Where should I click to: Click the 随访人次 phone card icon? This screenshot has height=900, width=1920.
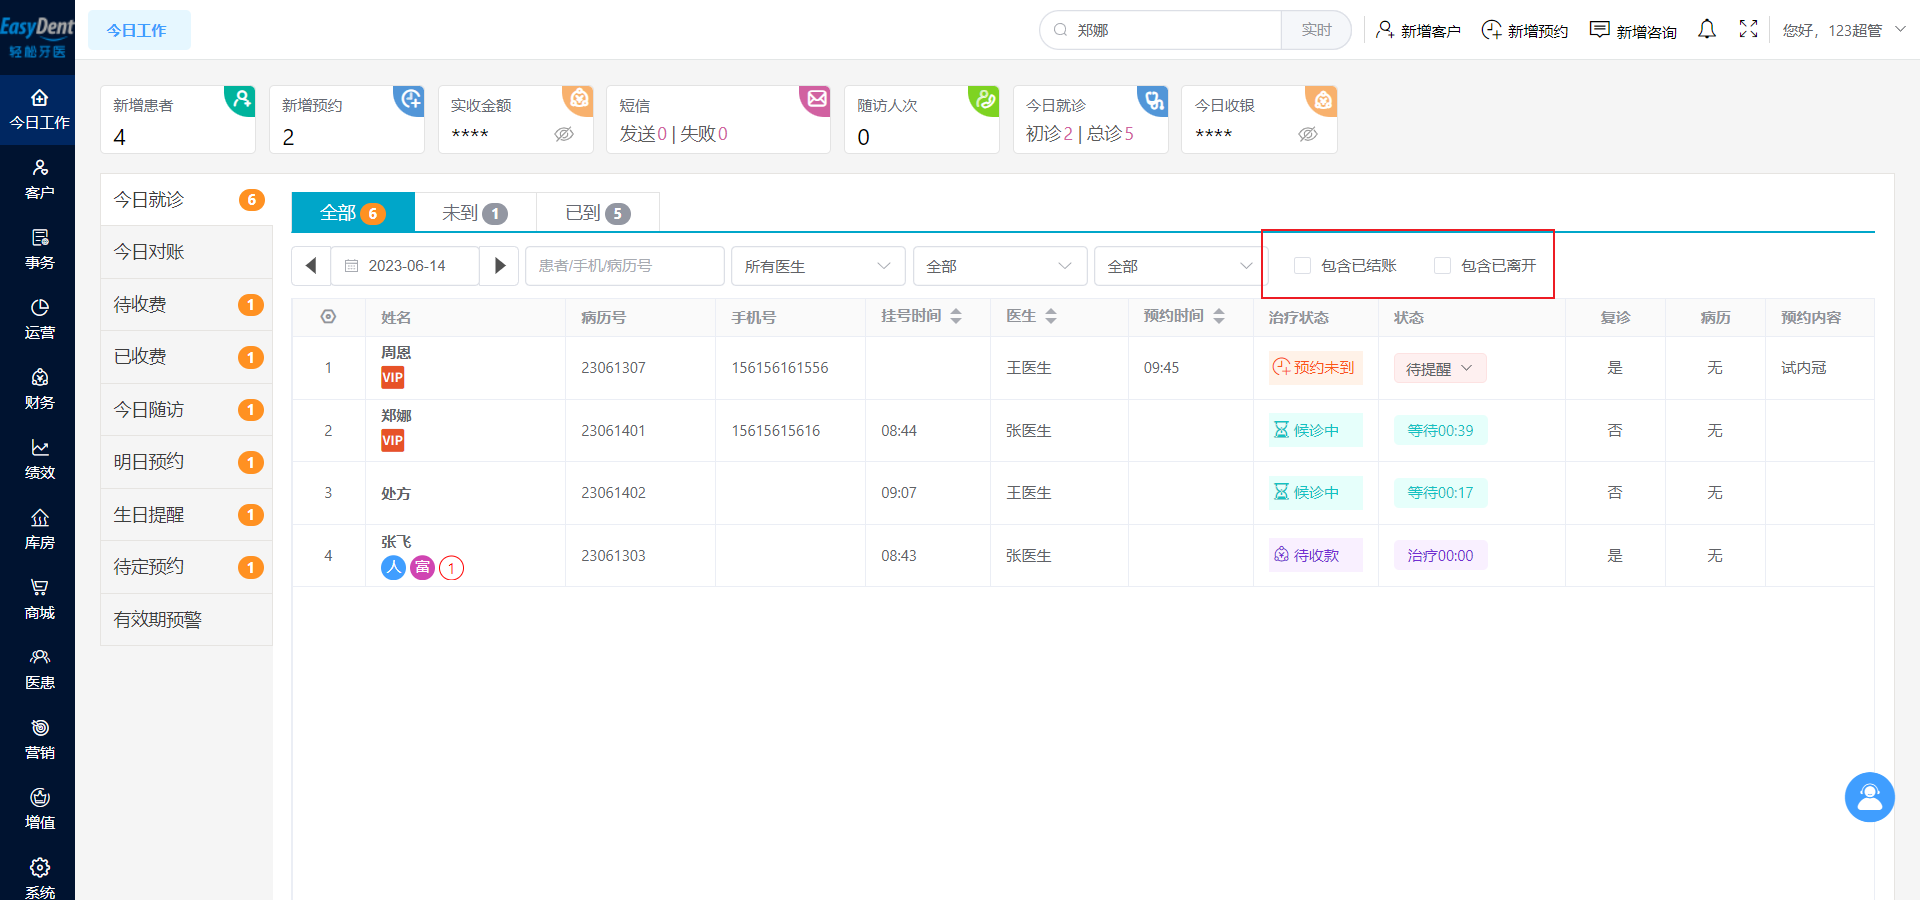click(984, 100)
